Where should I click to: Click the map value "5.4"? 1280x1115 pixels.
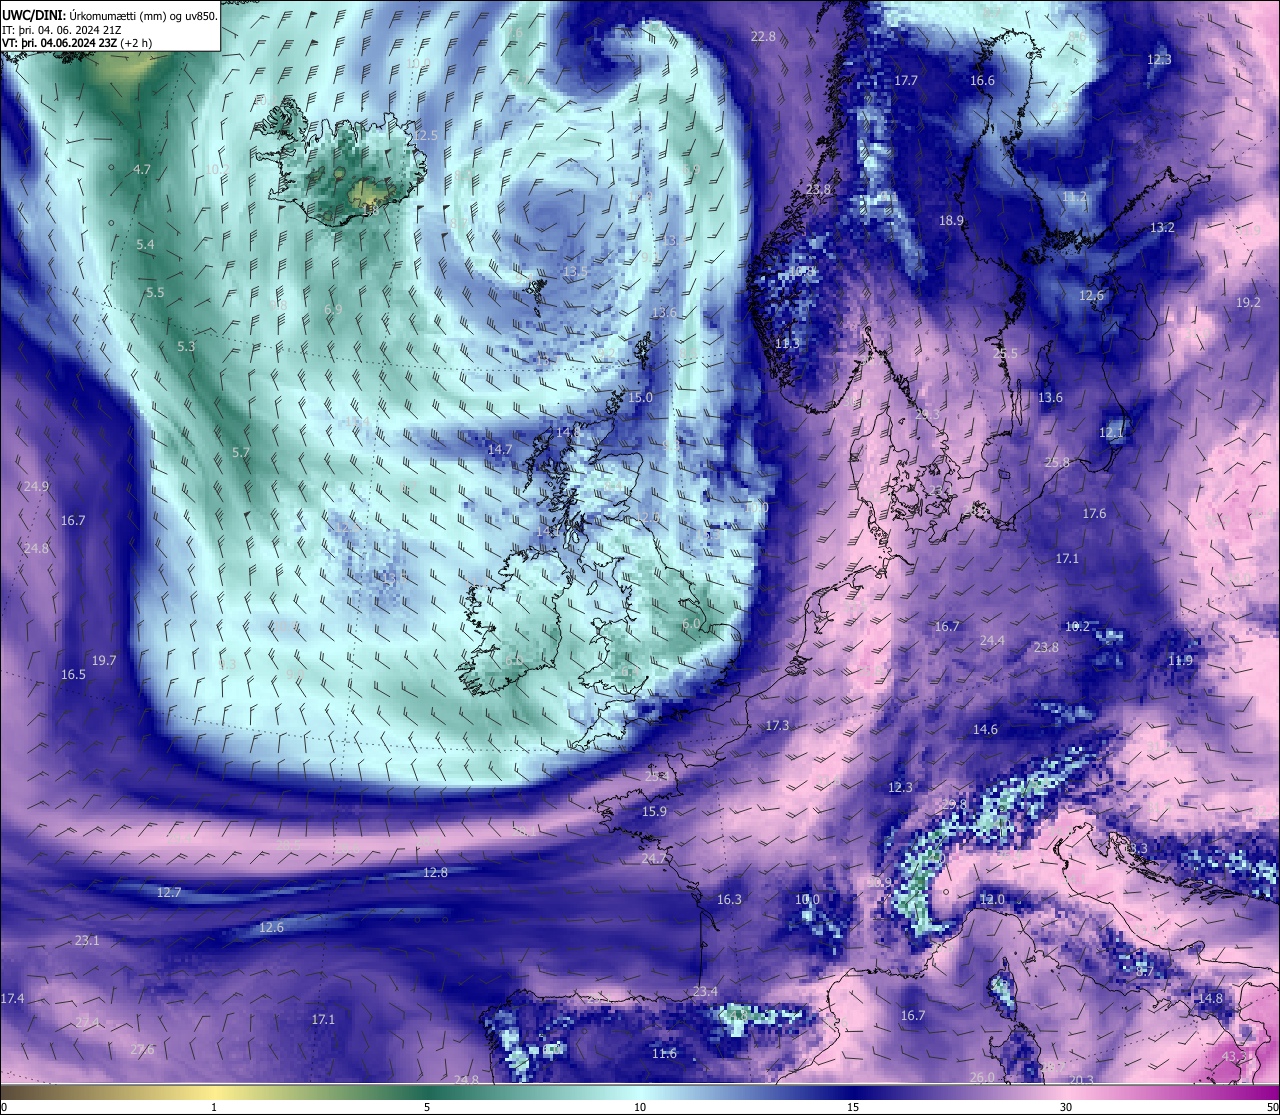click(145, 244)
